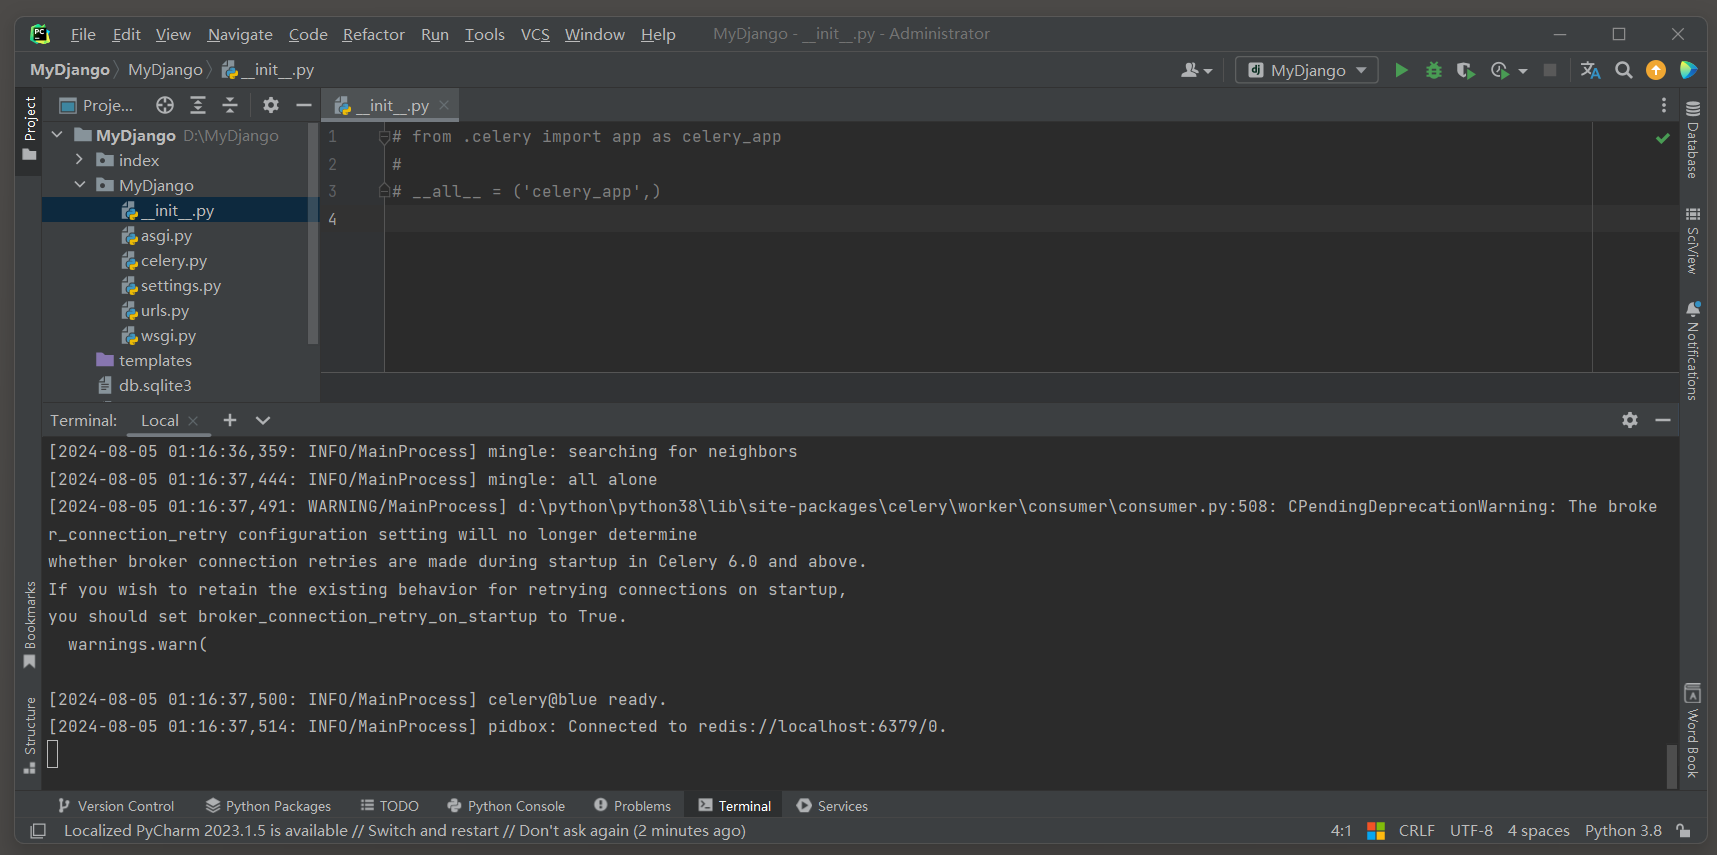Screen dimensions: 1717x855
Task: Toggle the Structure side panel
Action: coord(29,735)
